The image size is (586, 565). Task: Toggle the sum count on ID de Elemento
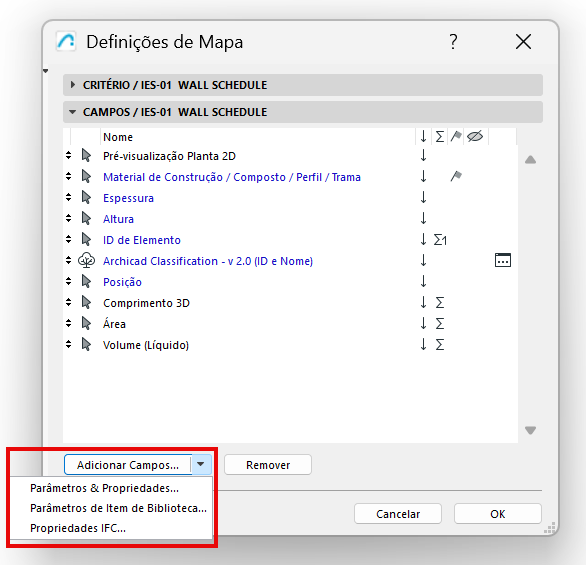[x=440, y=240]
